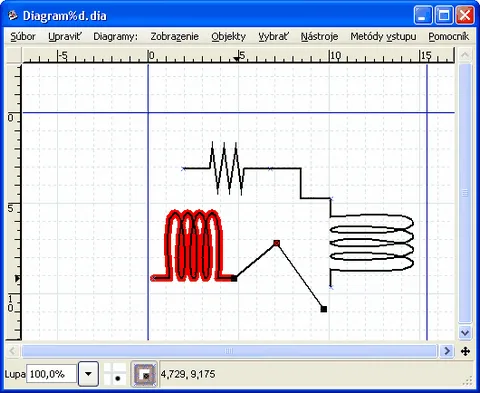This screenshot has width=480, height=393.
Task: Maximize the Diagram%d.dia window
Action: [x=444, y=15]
